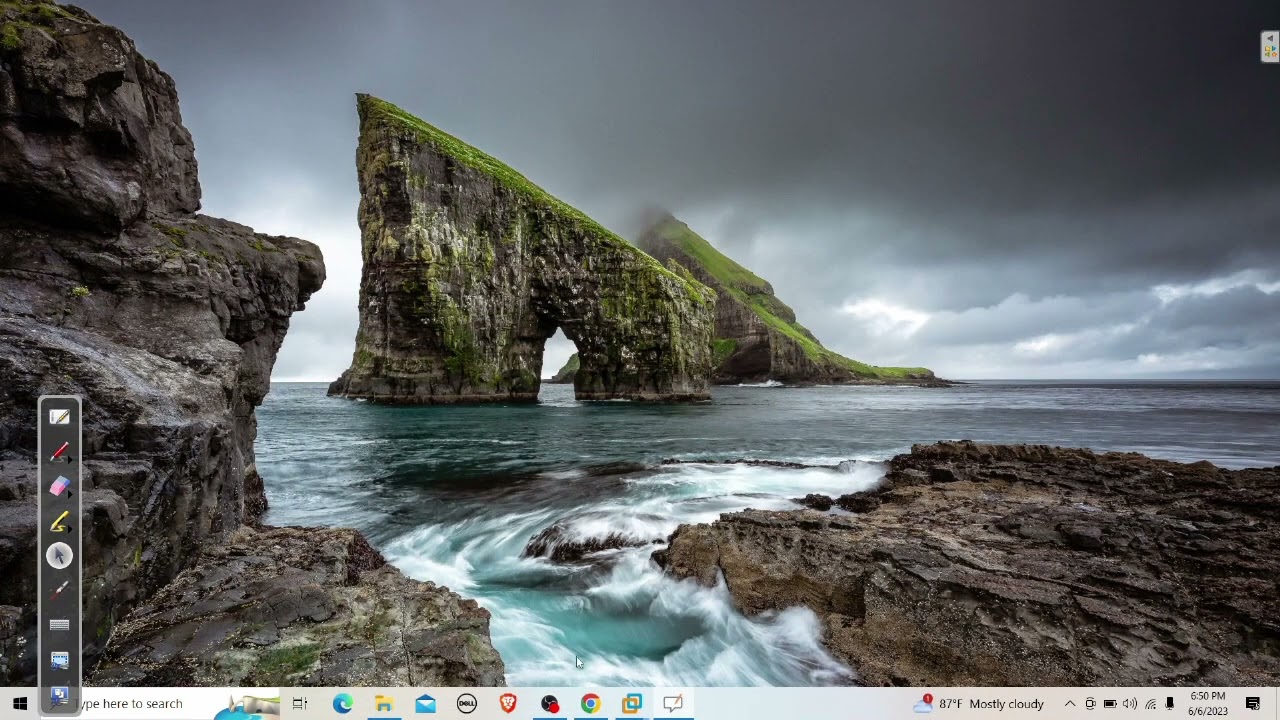This screenshot has width=1280, height=720.
Task: Open the Mail app
Action: point(425,704)
